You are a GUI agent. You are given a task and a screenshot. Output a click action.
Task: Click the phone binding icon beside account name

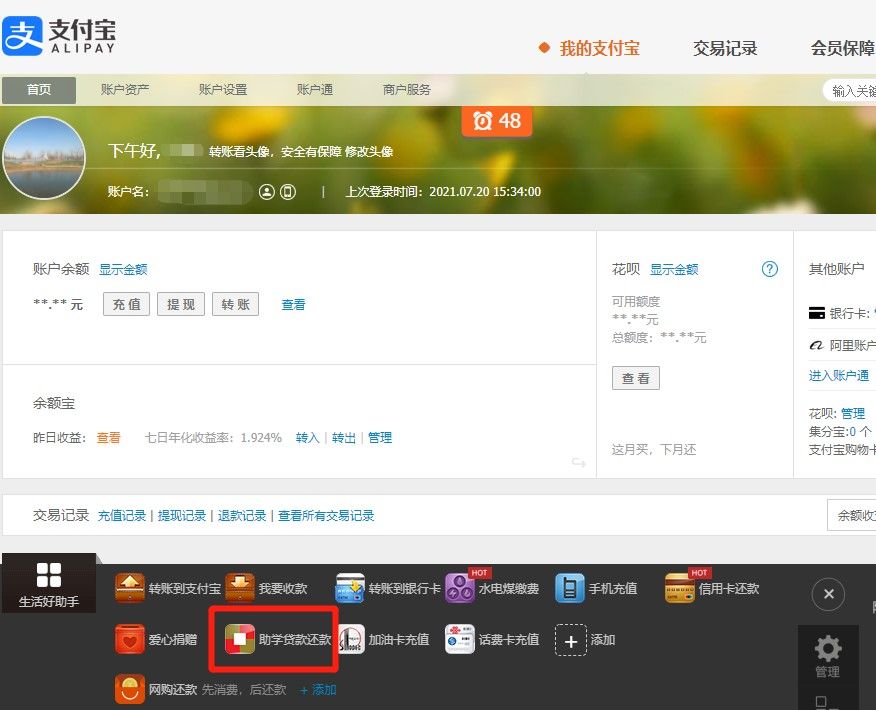coord(288,192)
